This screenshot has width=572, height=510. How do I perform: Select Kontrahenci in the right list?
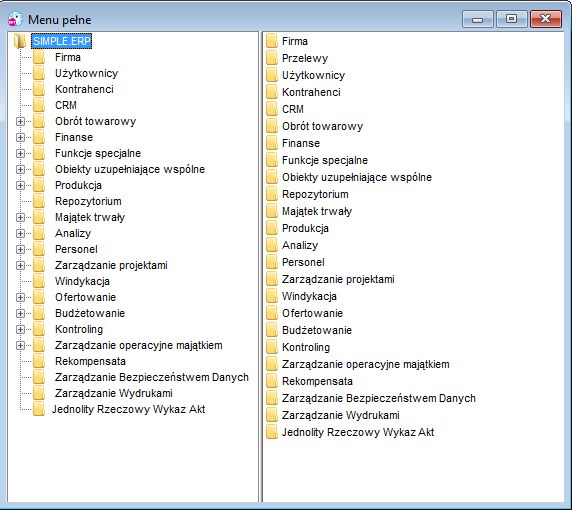pyautogui.click(x=311, y=92)
